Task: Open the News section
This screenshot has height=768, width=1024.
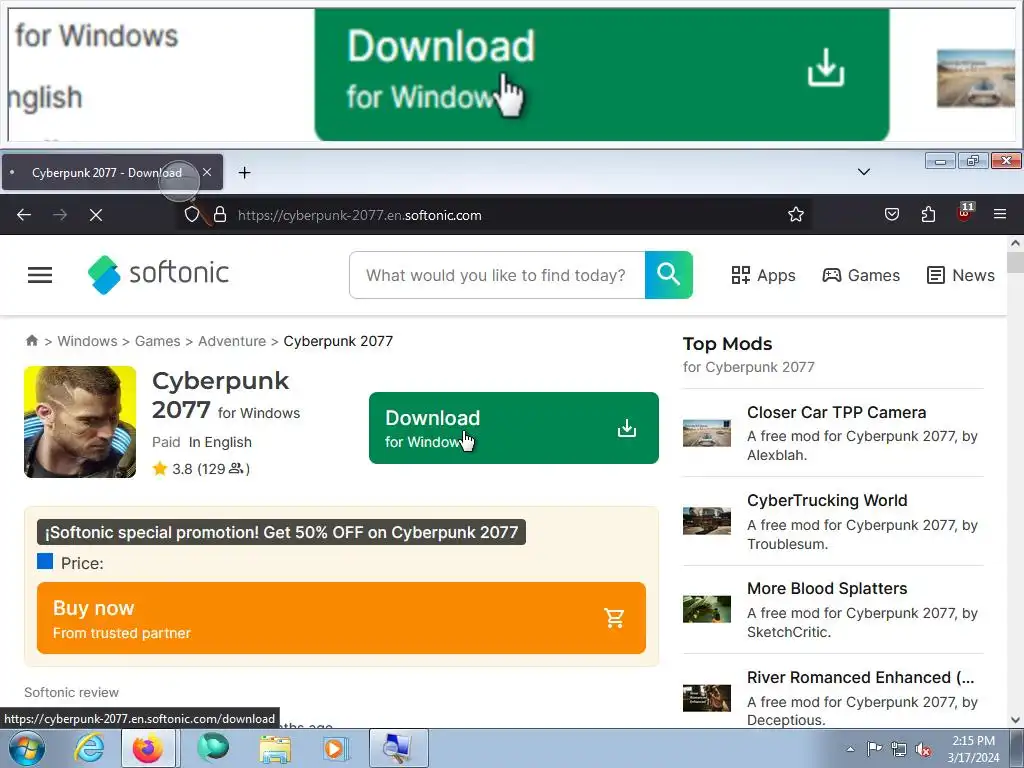Action: tap(961, 275)
